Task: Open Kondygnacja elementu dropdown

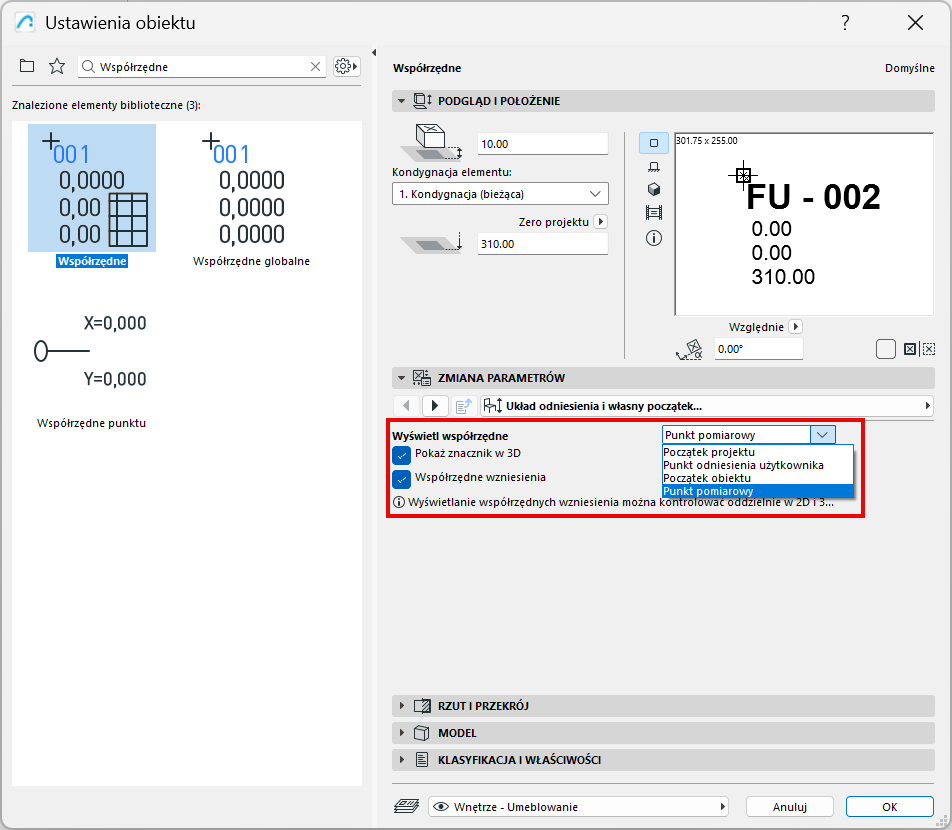Action: pos(500,194)
